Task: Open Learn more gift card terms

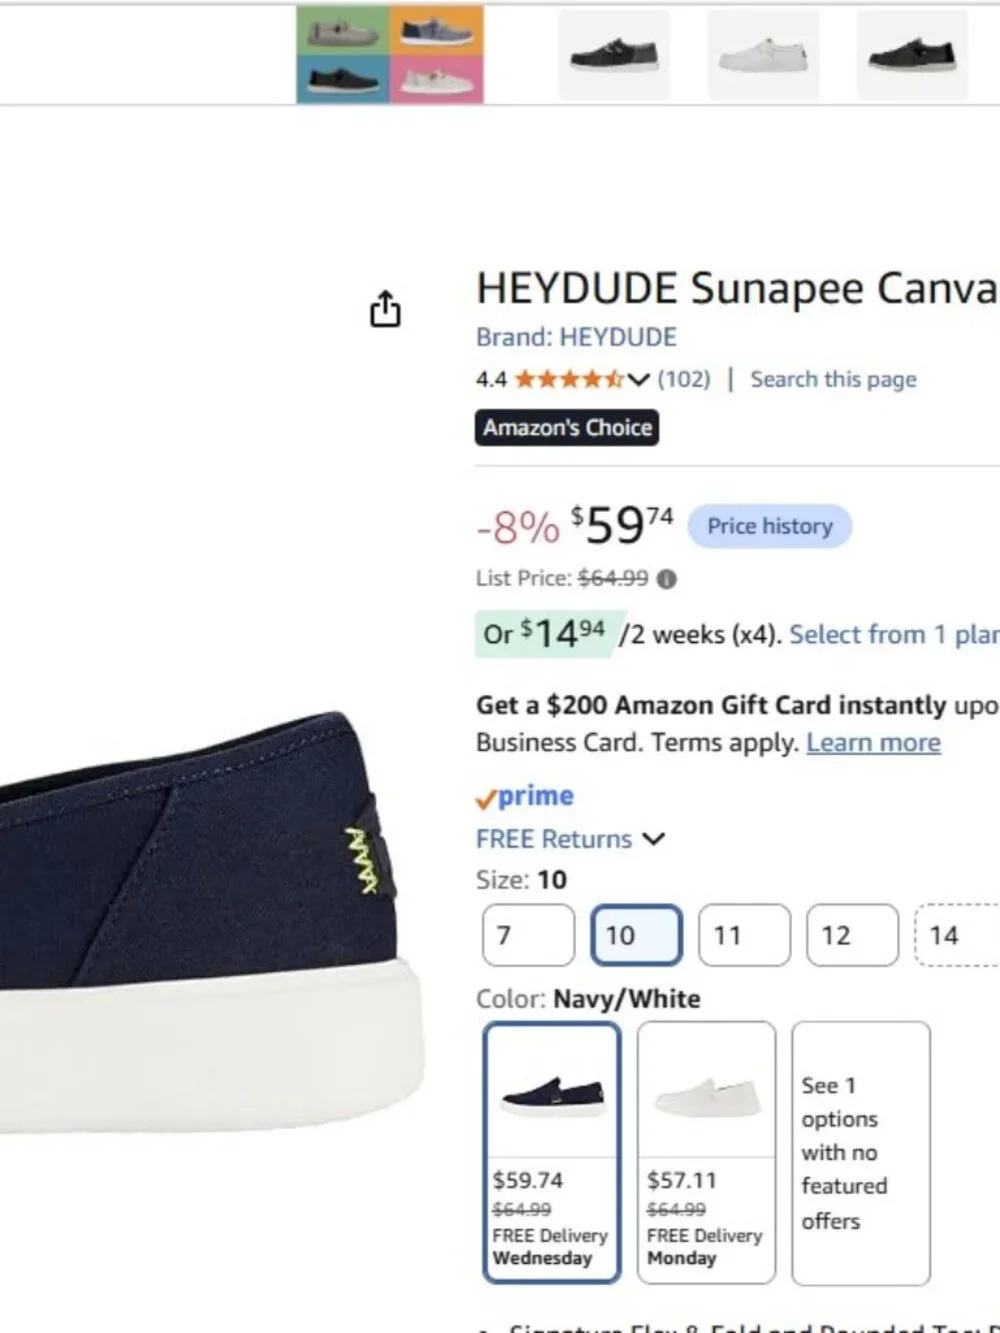Action: click(x=873, y=743)
